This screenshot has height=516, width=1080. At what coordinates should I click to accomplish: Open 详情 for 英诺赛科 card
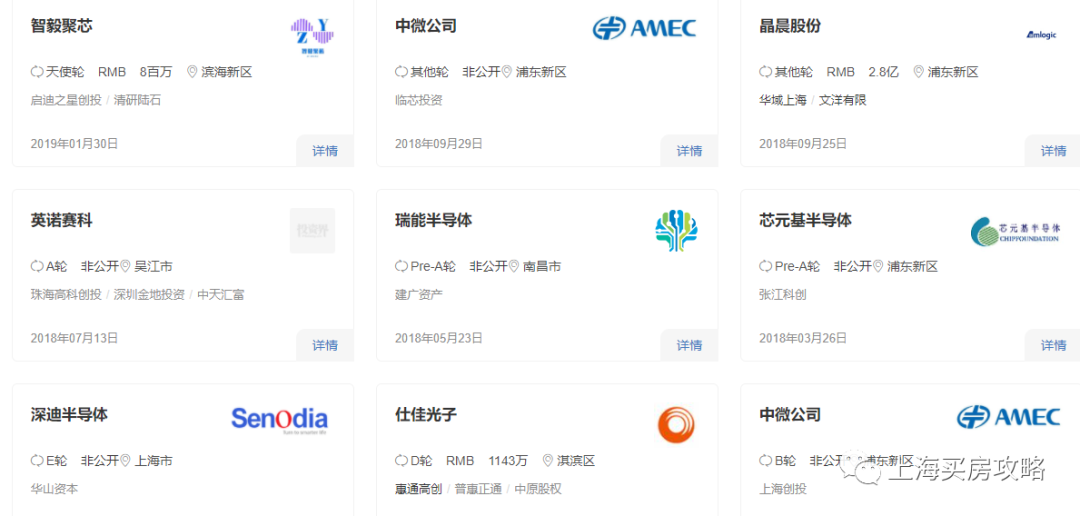pyautogui.click(x=325, y=345)
